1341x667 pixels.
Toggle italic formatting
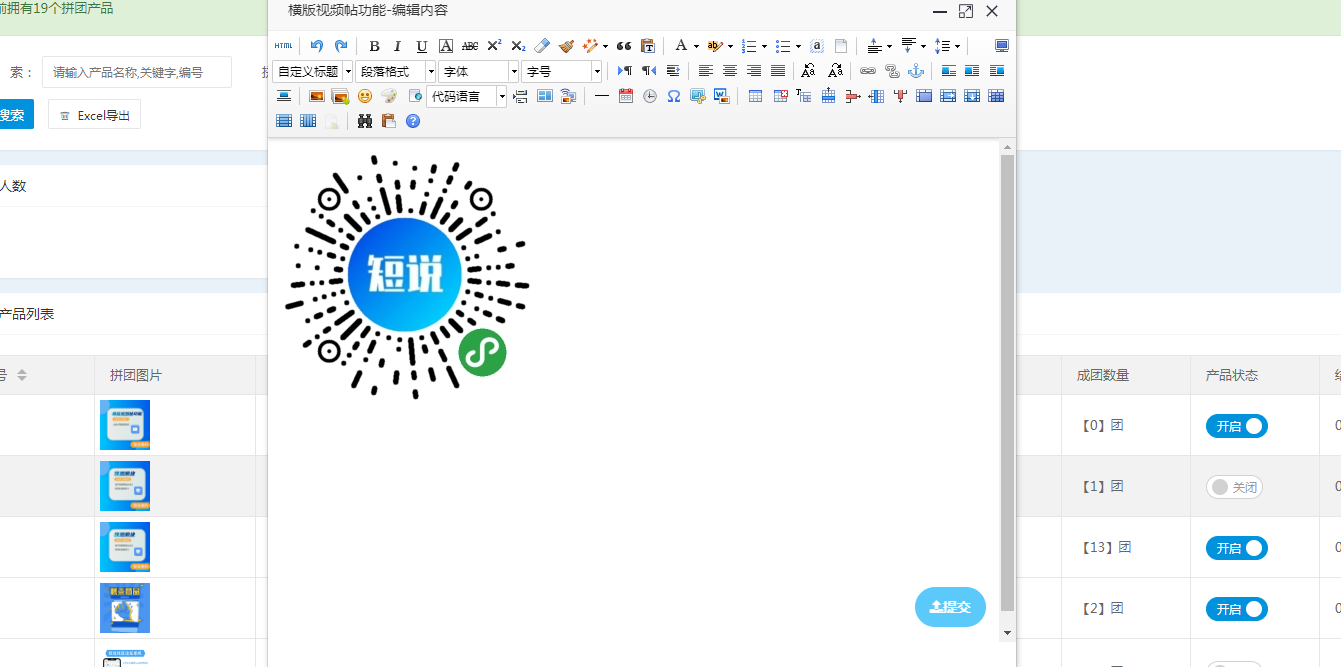398,46
